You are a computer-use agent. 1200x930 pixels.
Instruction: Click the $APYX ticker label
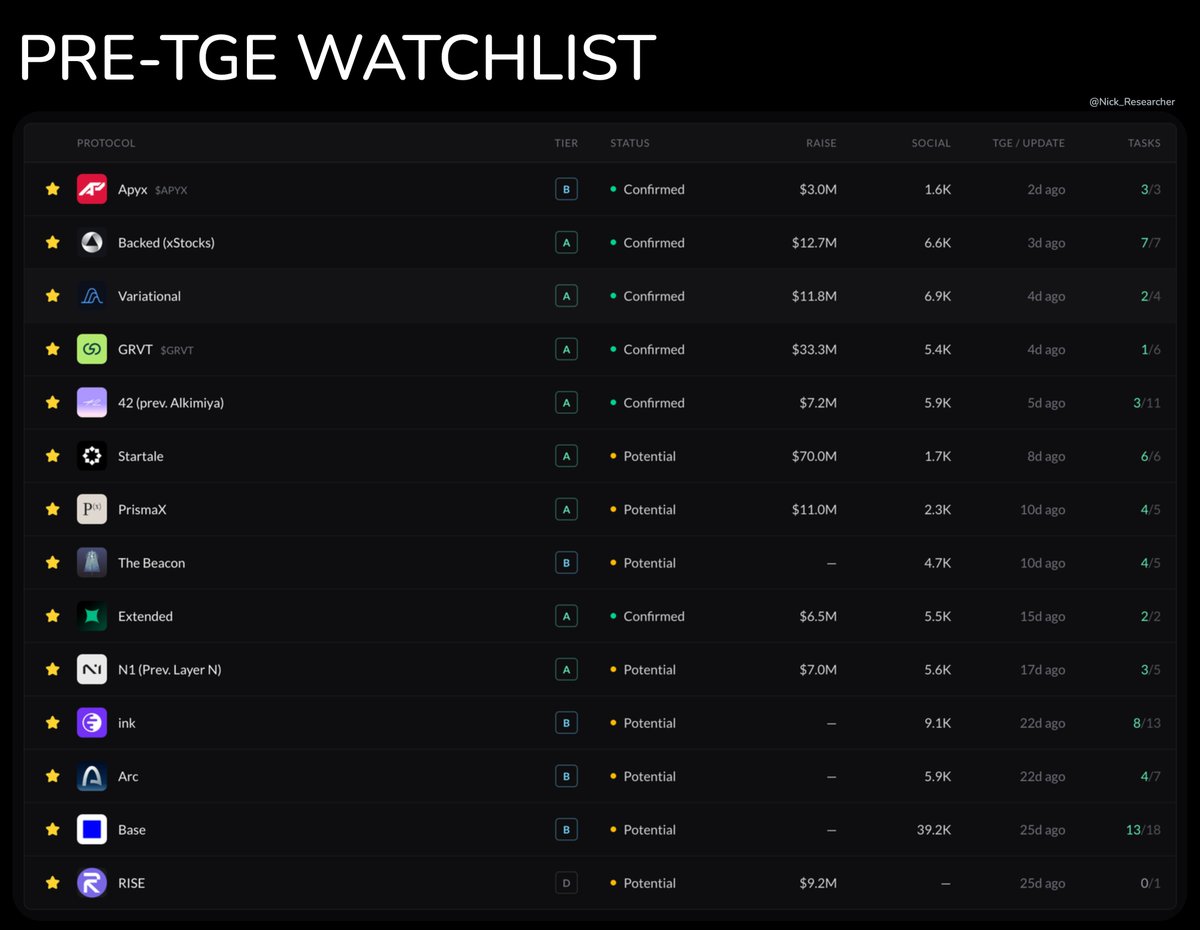(x=171, y=190)
